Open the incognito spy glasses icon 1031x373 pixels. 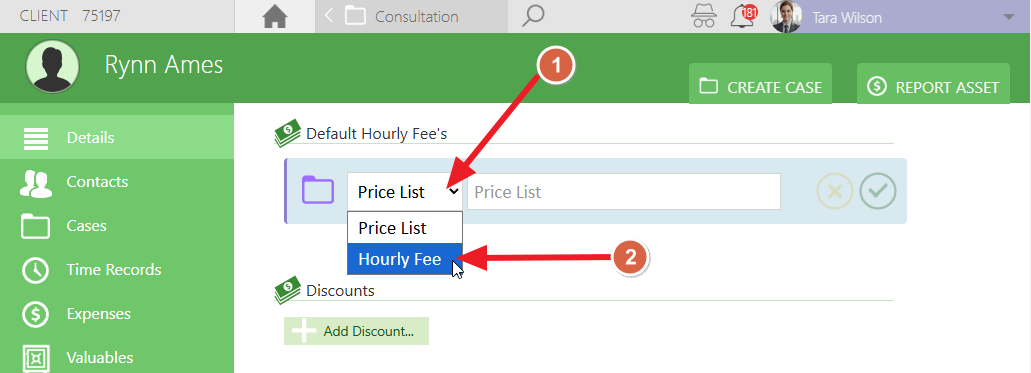click(704, 16)
